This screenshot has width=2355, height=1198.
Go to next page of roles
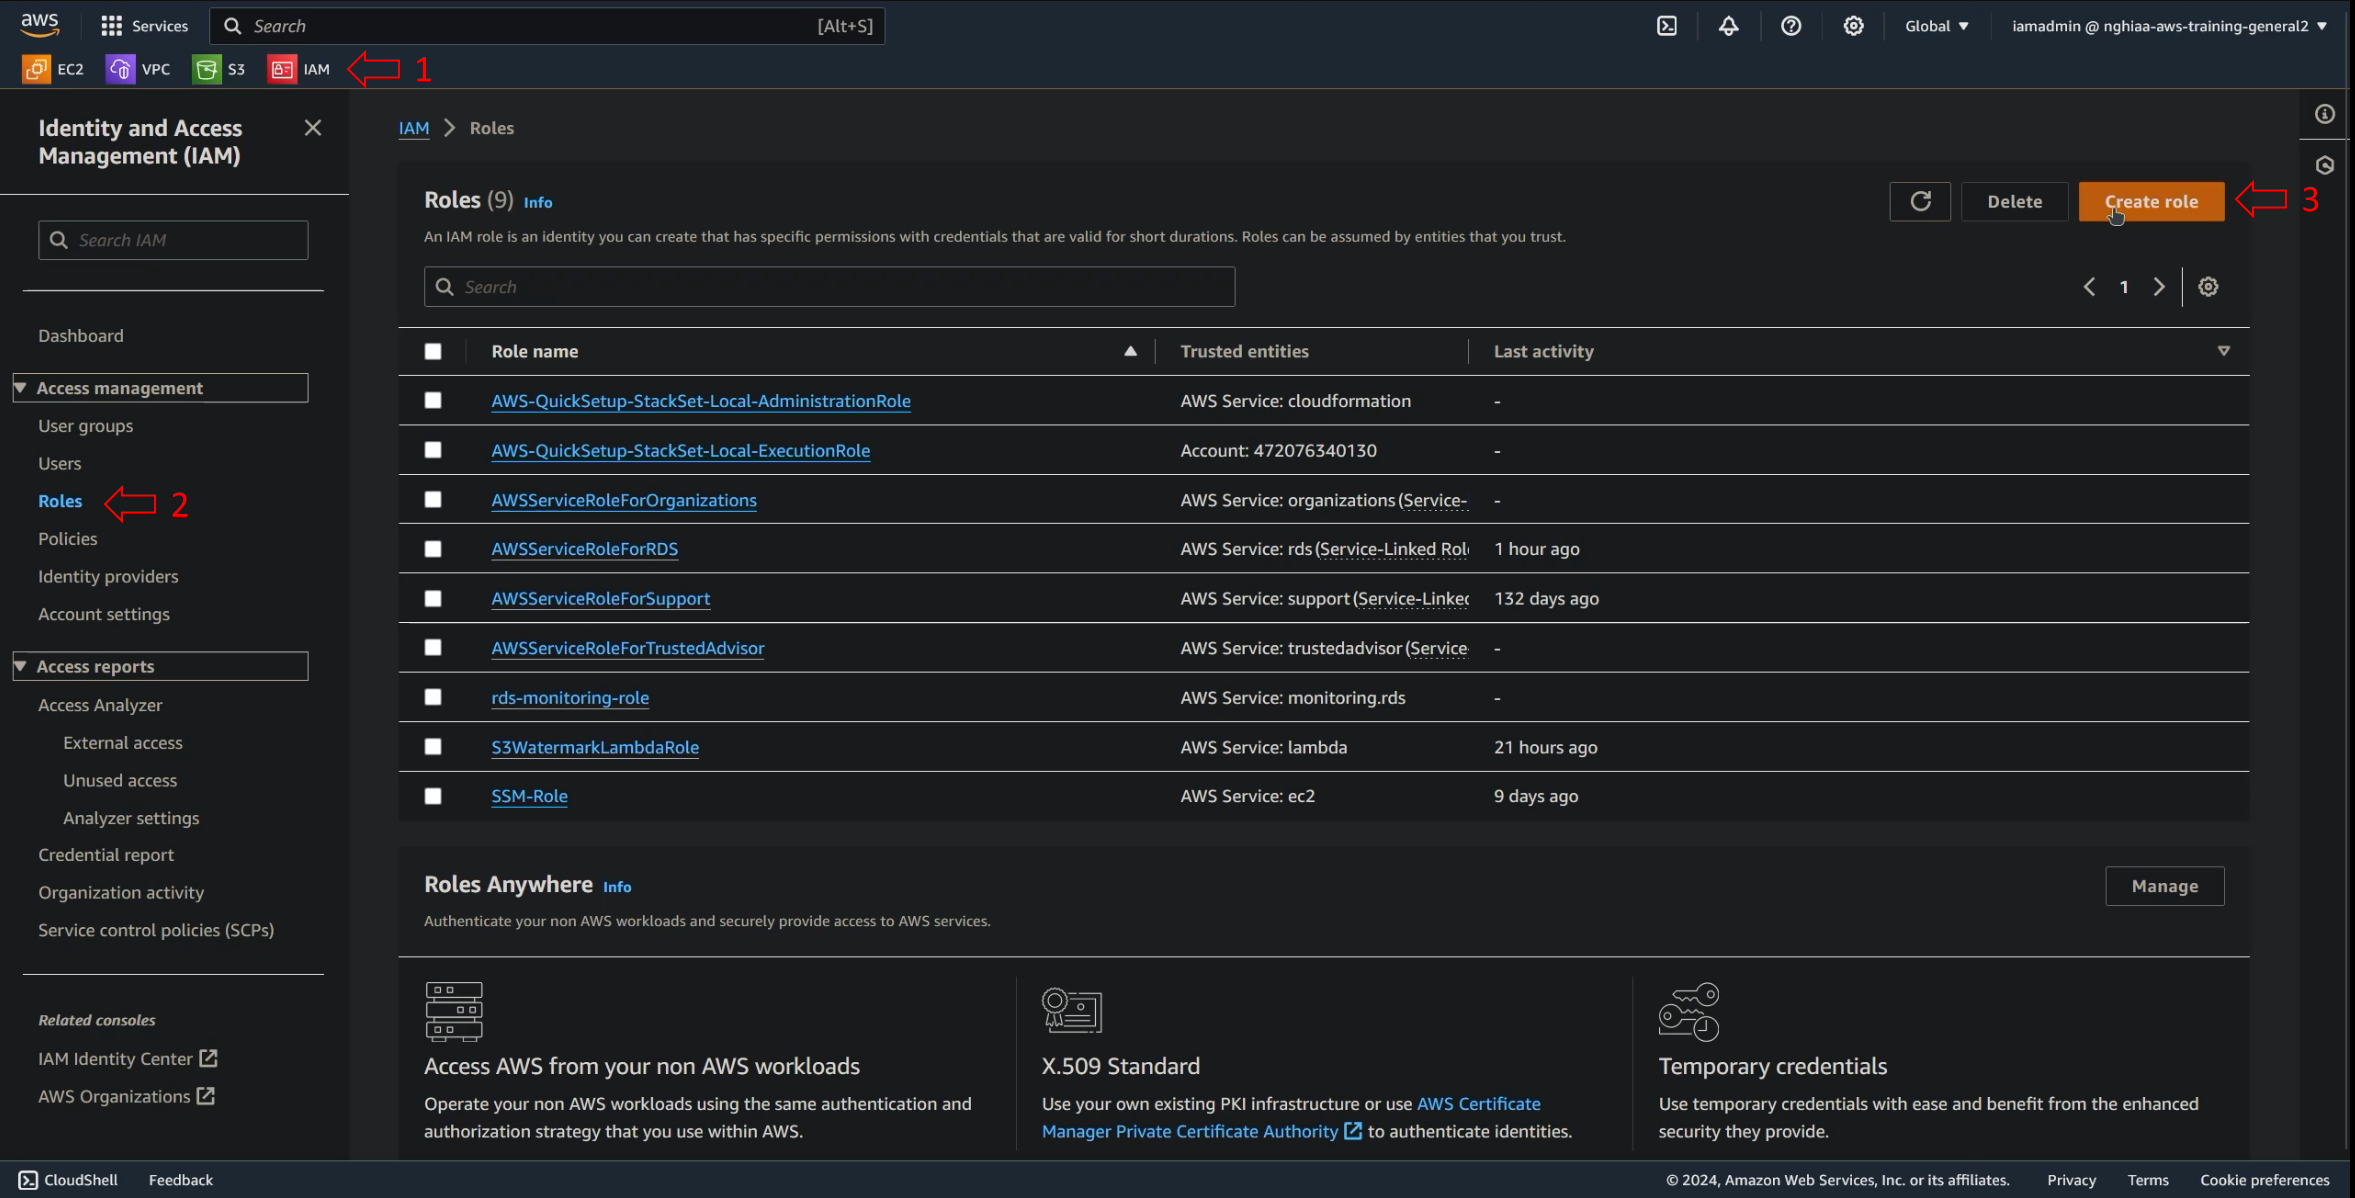coord(2159,287)
